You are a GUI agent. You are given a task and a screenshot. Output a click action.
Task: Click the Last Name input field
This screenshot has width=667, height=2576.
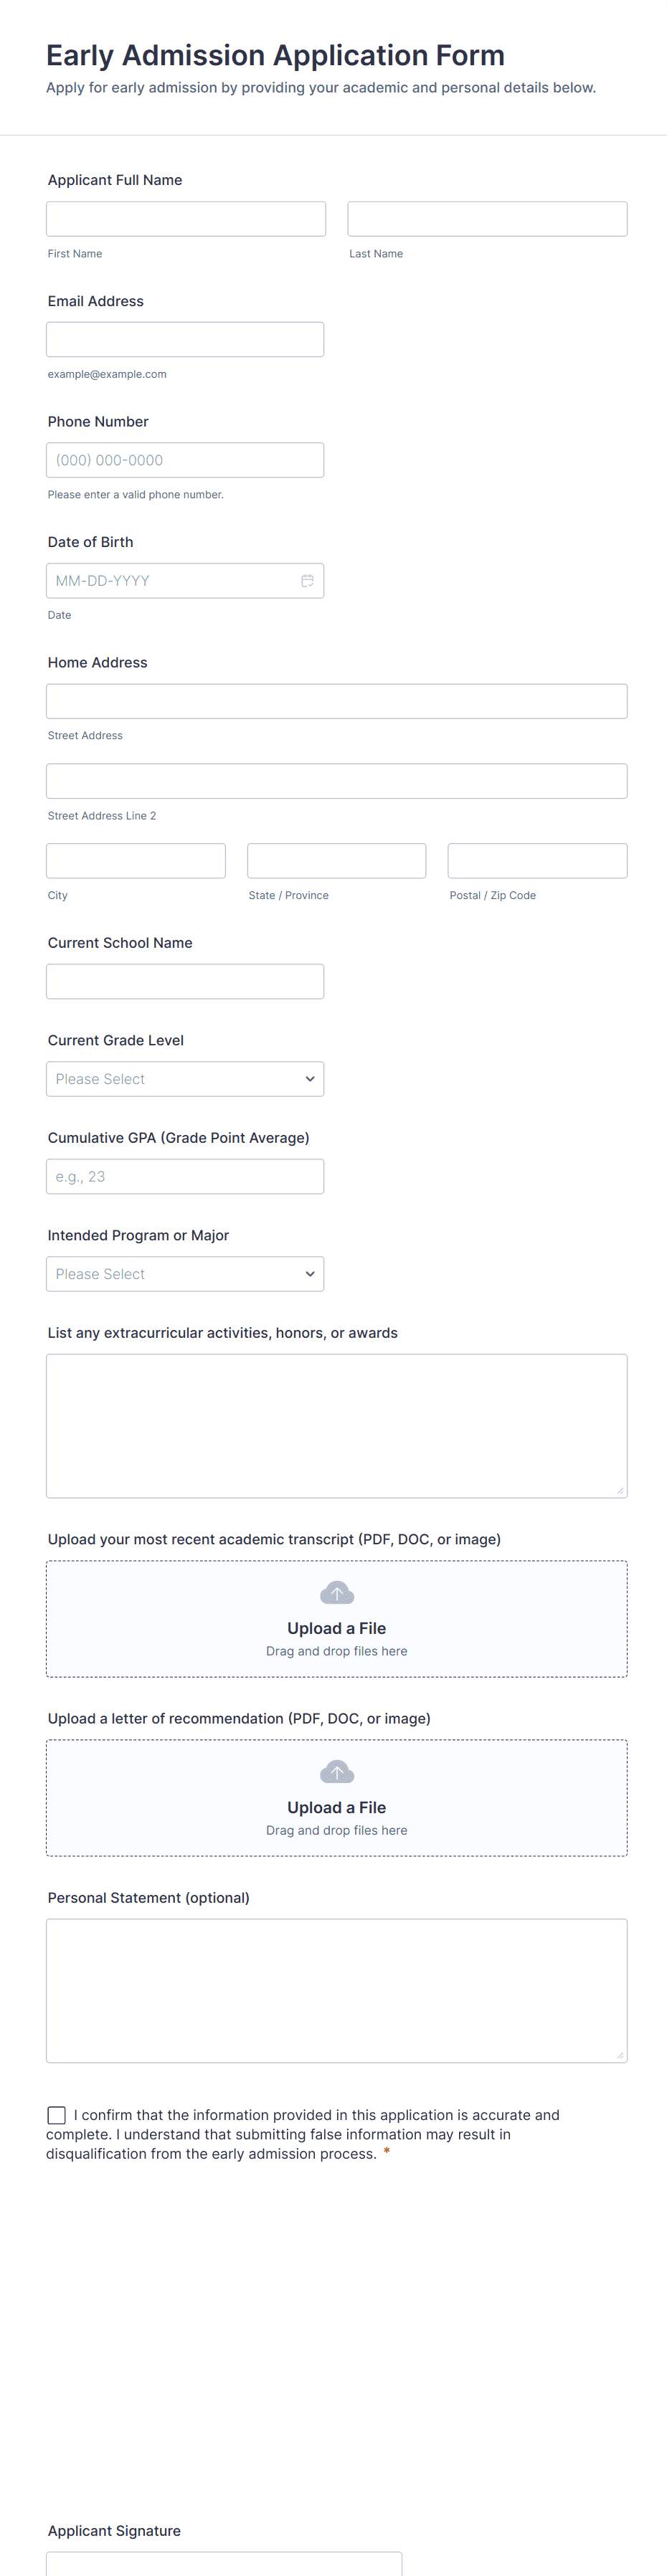pos(487,218)
